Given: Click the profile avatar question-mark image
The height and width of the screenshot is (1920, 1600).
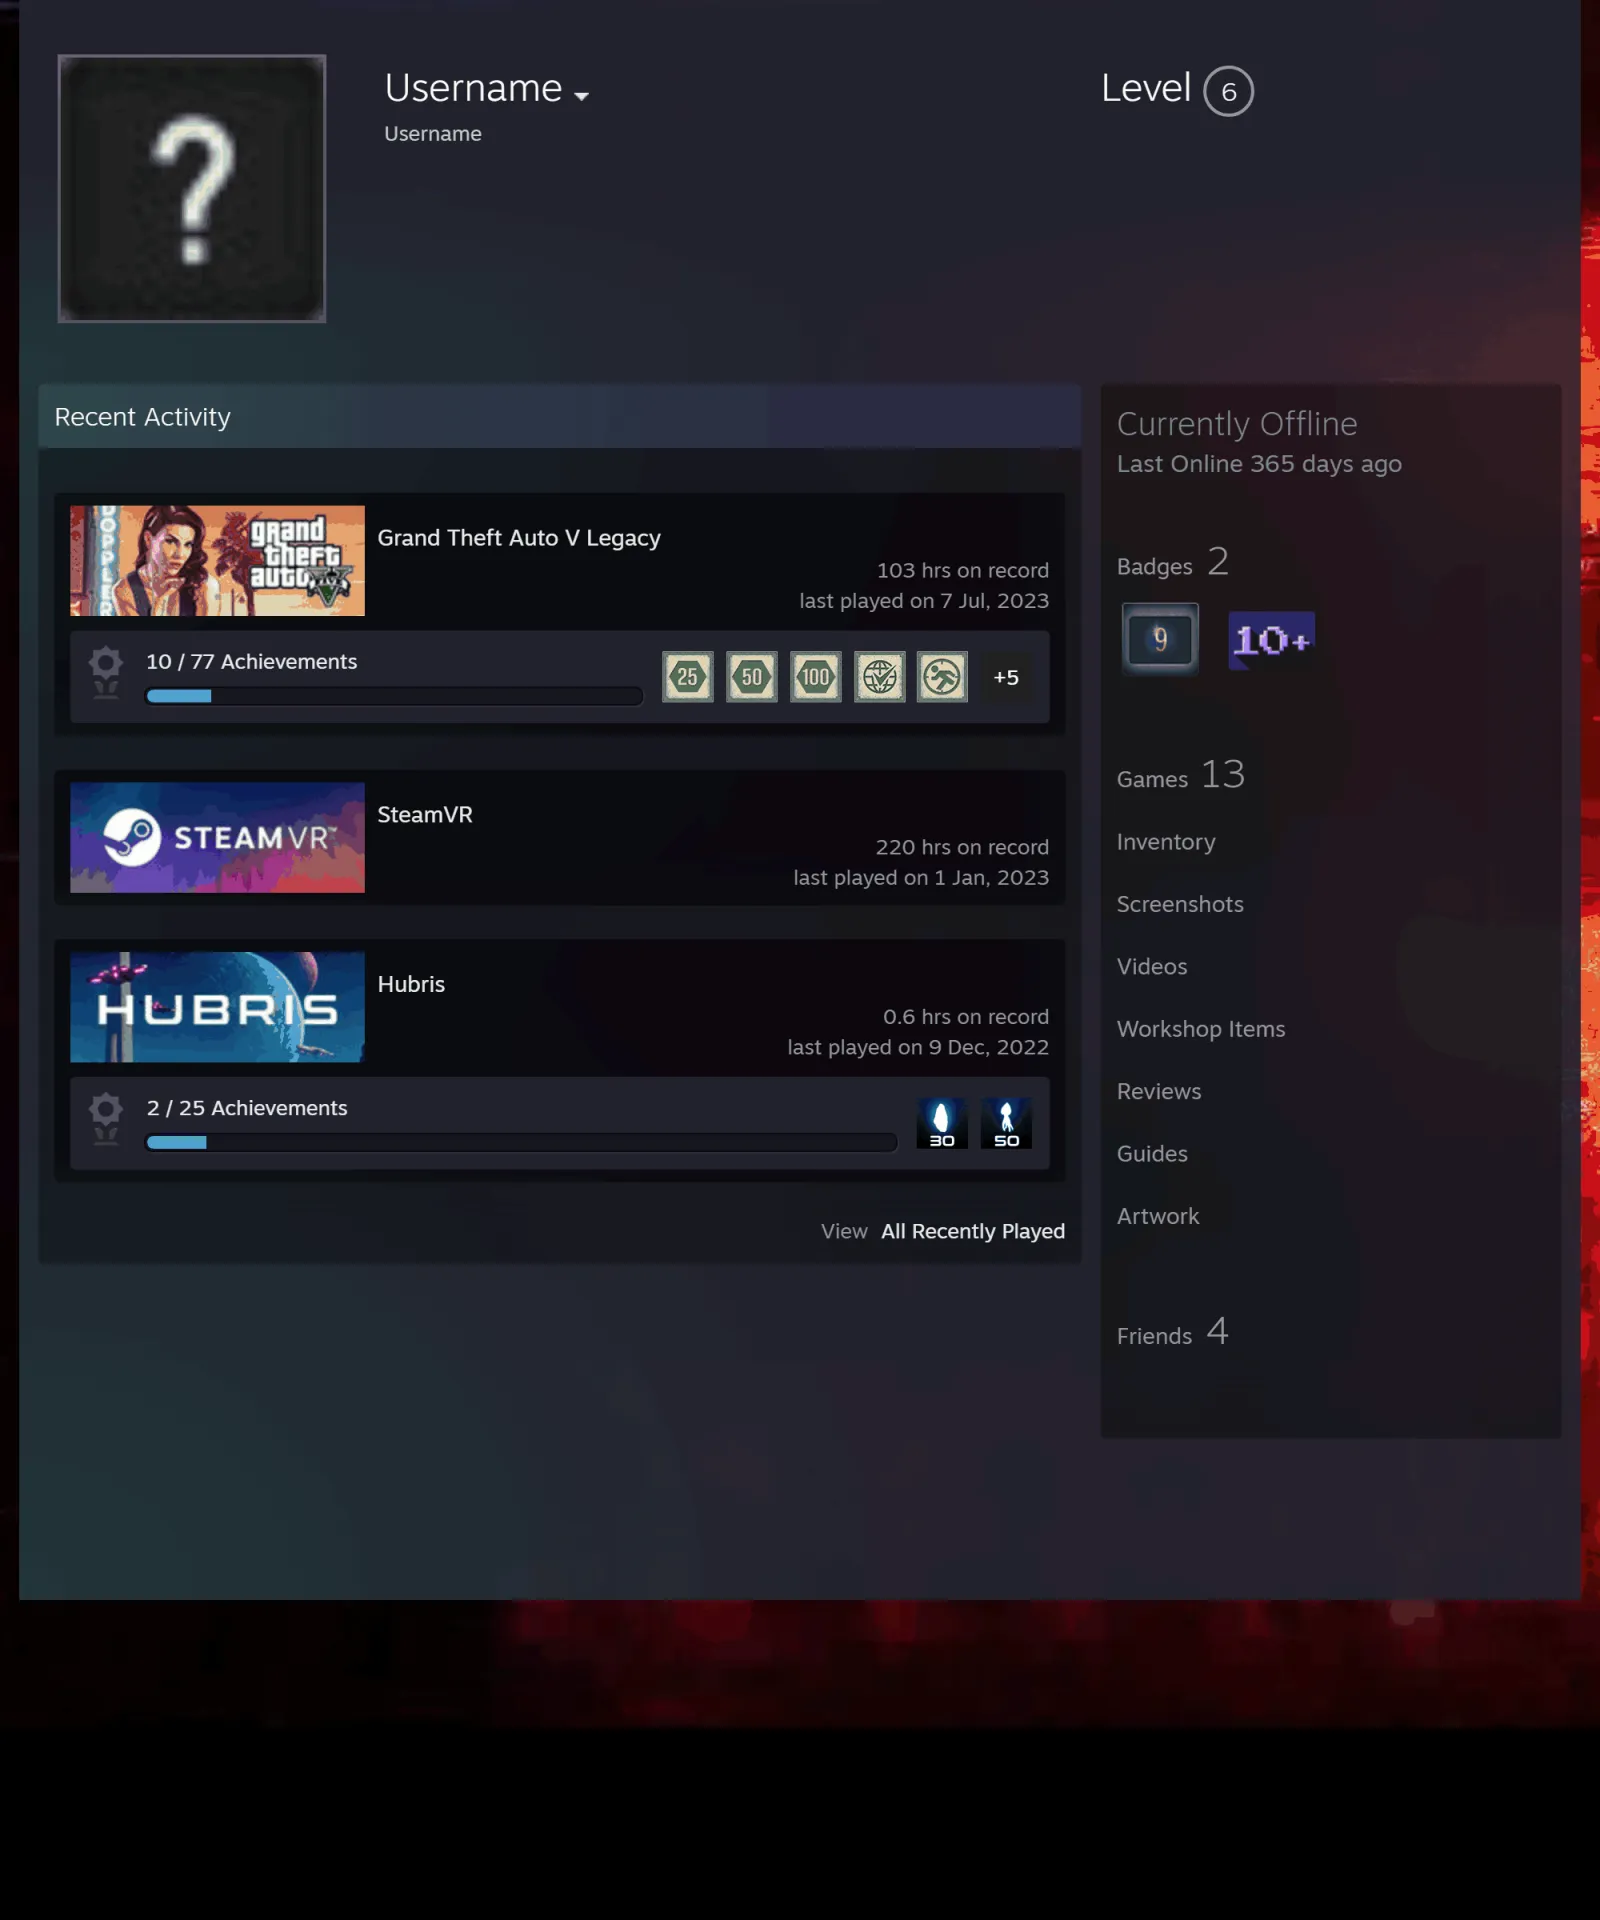Looking at the screenshot, I should tap(192, 189).
